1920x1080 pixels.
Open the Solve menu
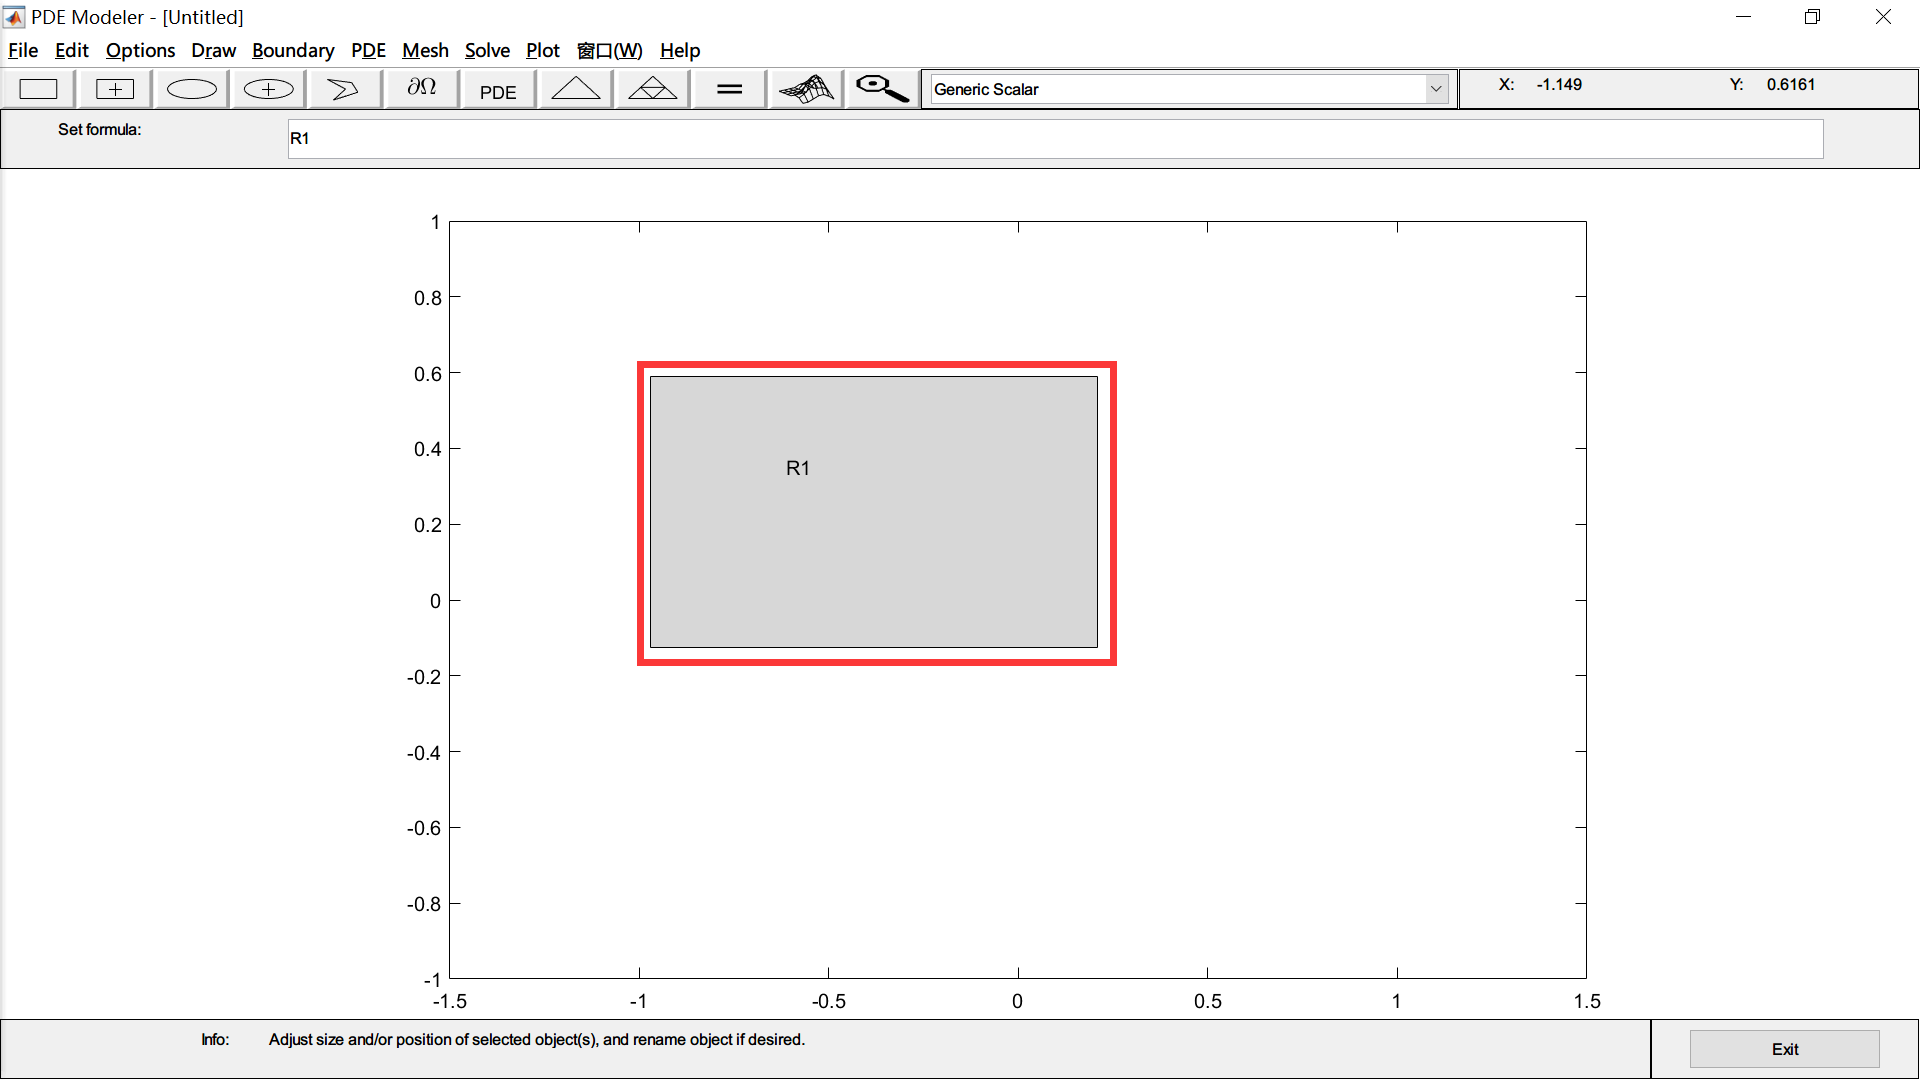point(487,50)
